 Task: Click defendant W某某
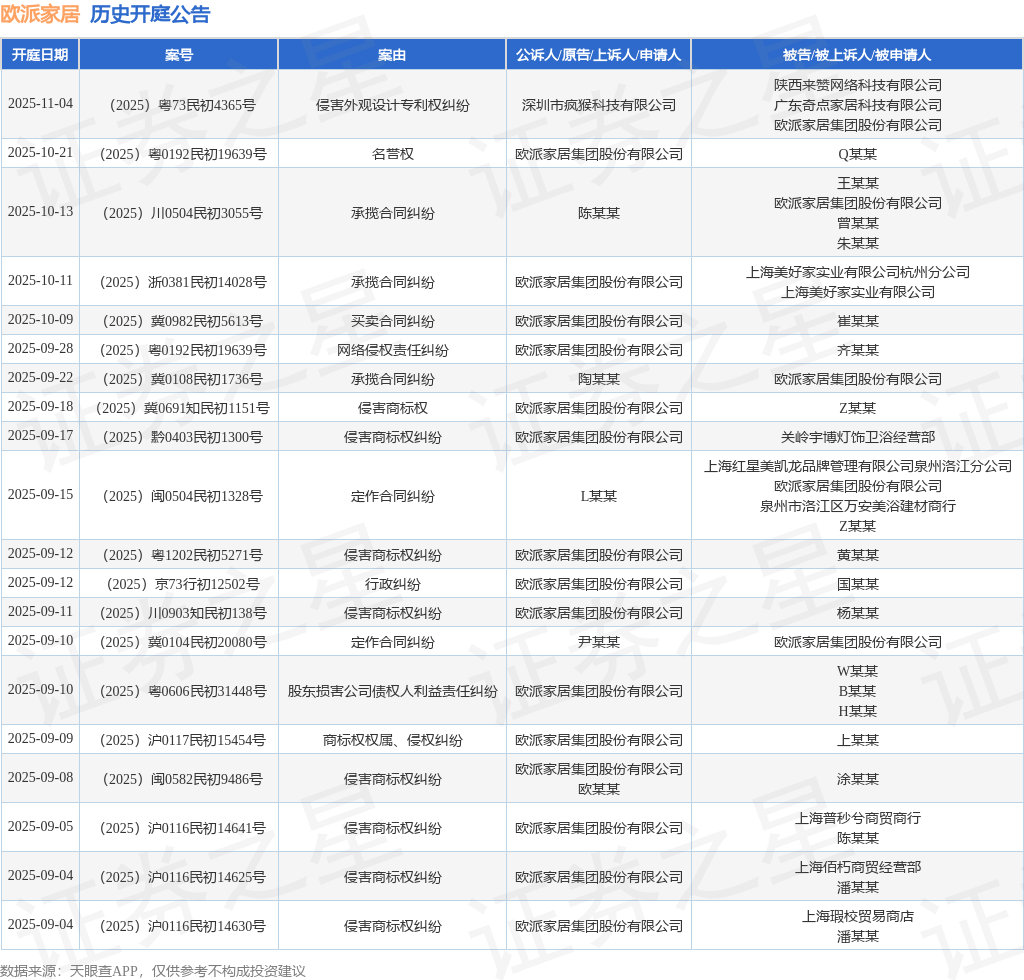tap(857, 671)
